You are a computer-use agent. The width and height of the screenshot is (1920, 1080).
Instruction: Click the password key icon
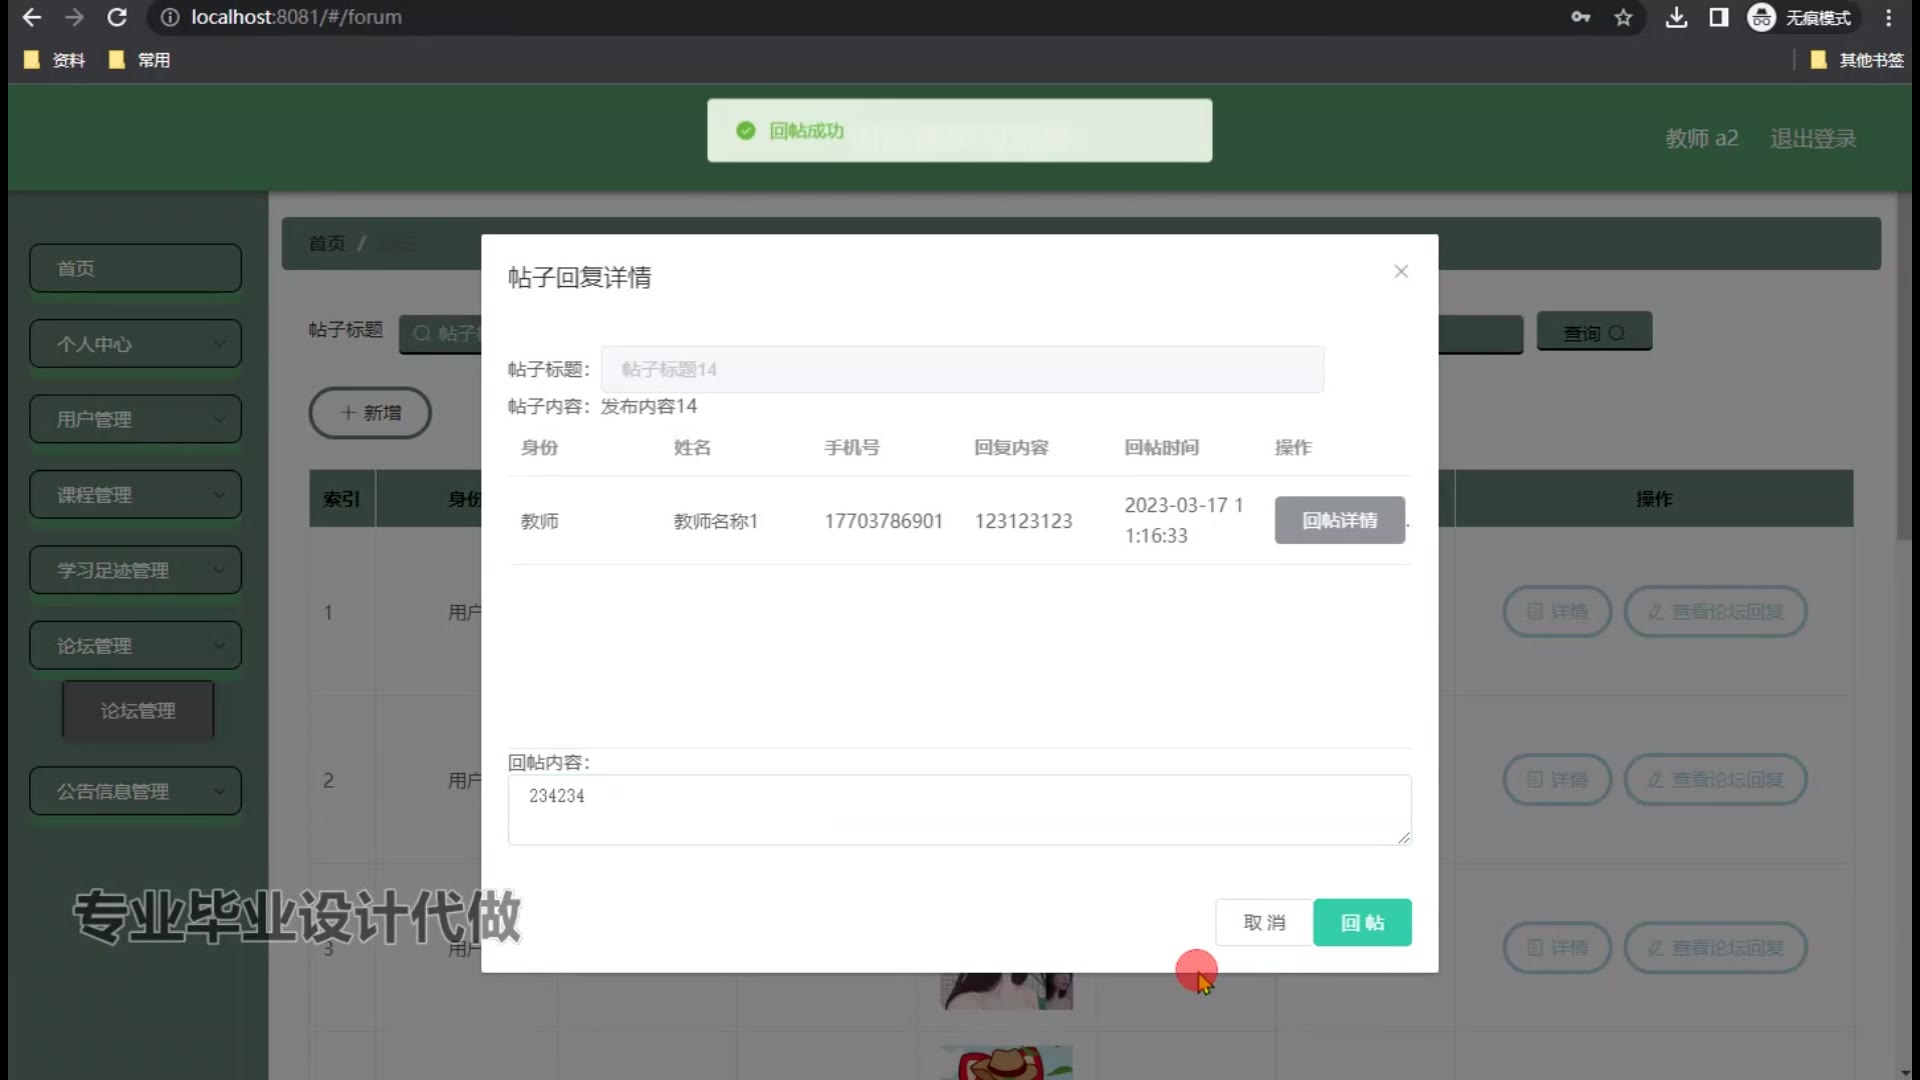click(1580, 17)
